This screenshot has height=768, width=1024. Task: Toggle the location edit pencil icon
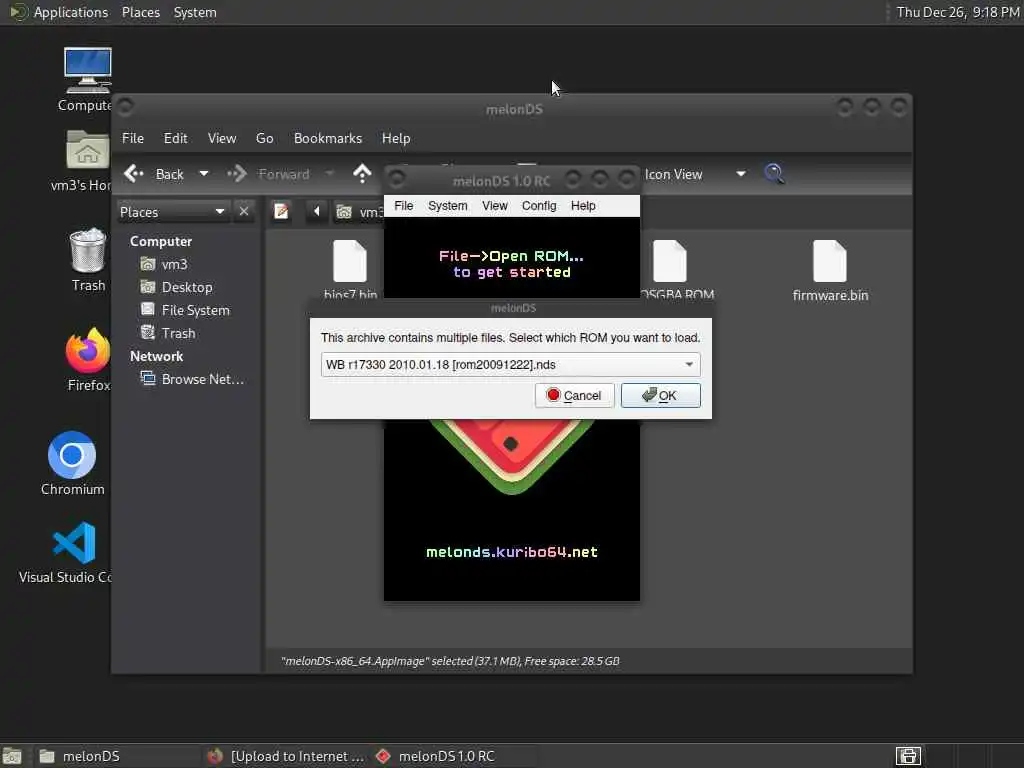tap(281, 212)
